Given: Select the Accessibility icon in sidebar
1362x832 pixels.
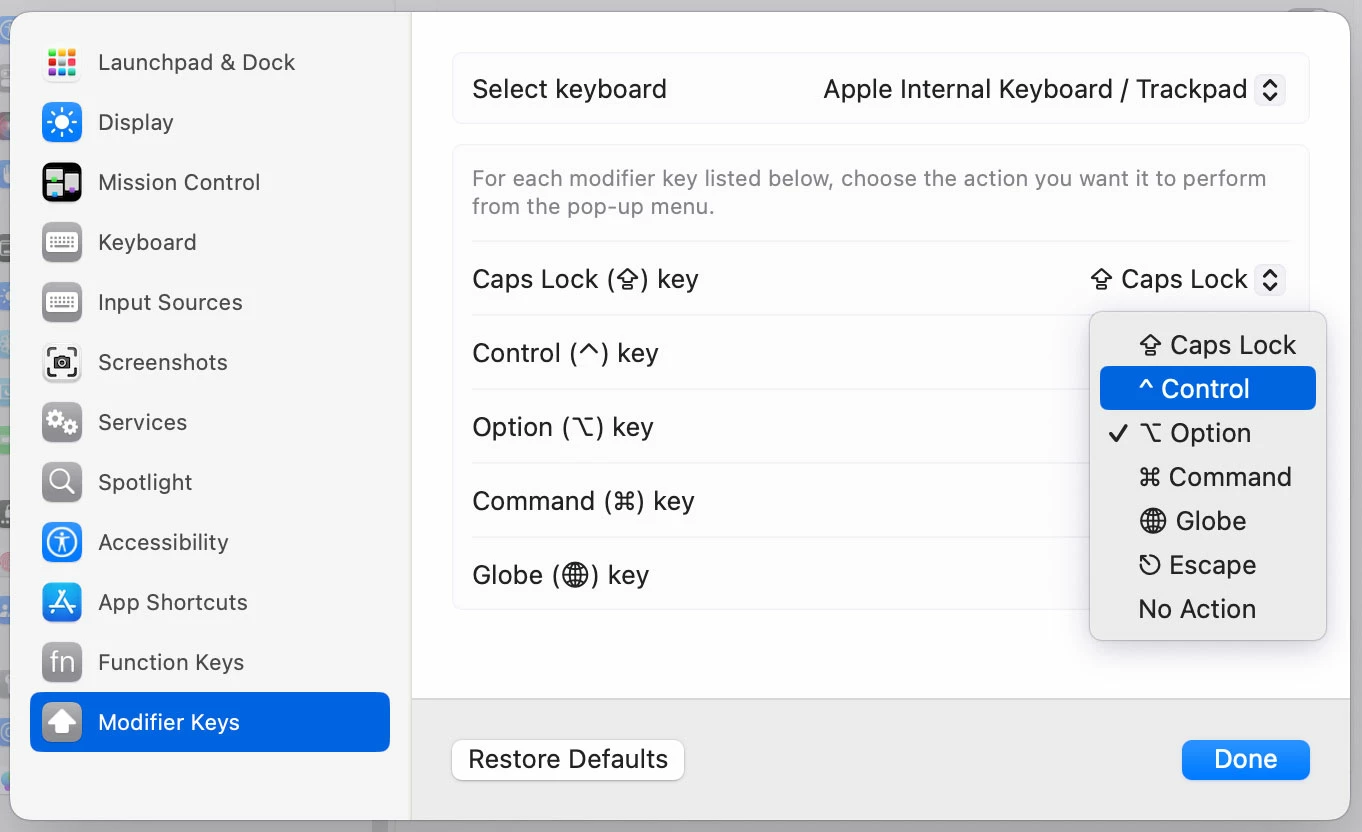Looking at the screenshot, I should 62,543.
